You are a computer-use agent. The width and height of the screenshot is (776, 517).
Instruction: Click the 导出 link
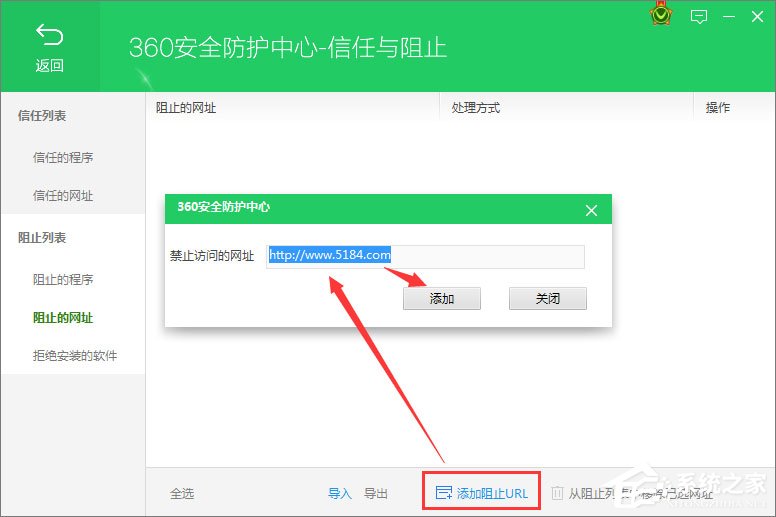376,493
